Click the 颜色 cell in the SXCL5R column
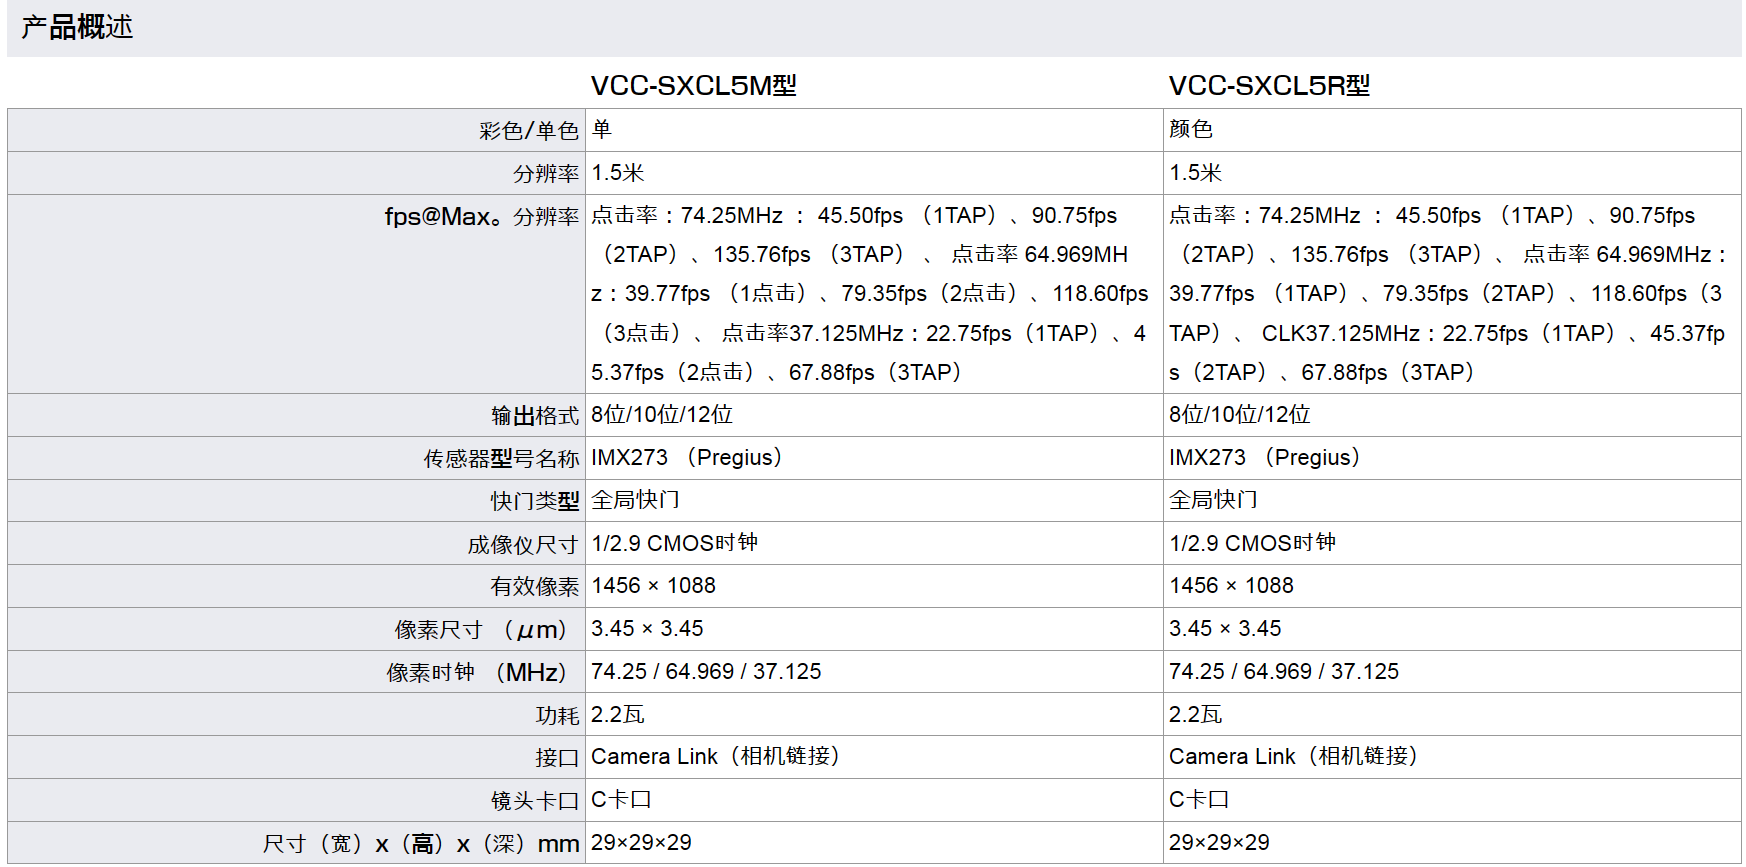Screen dimensions: 1746x867 click(x=1191, y=130)
